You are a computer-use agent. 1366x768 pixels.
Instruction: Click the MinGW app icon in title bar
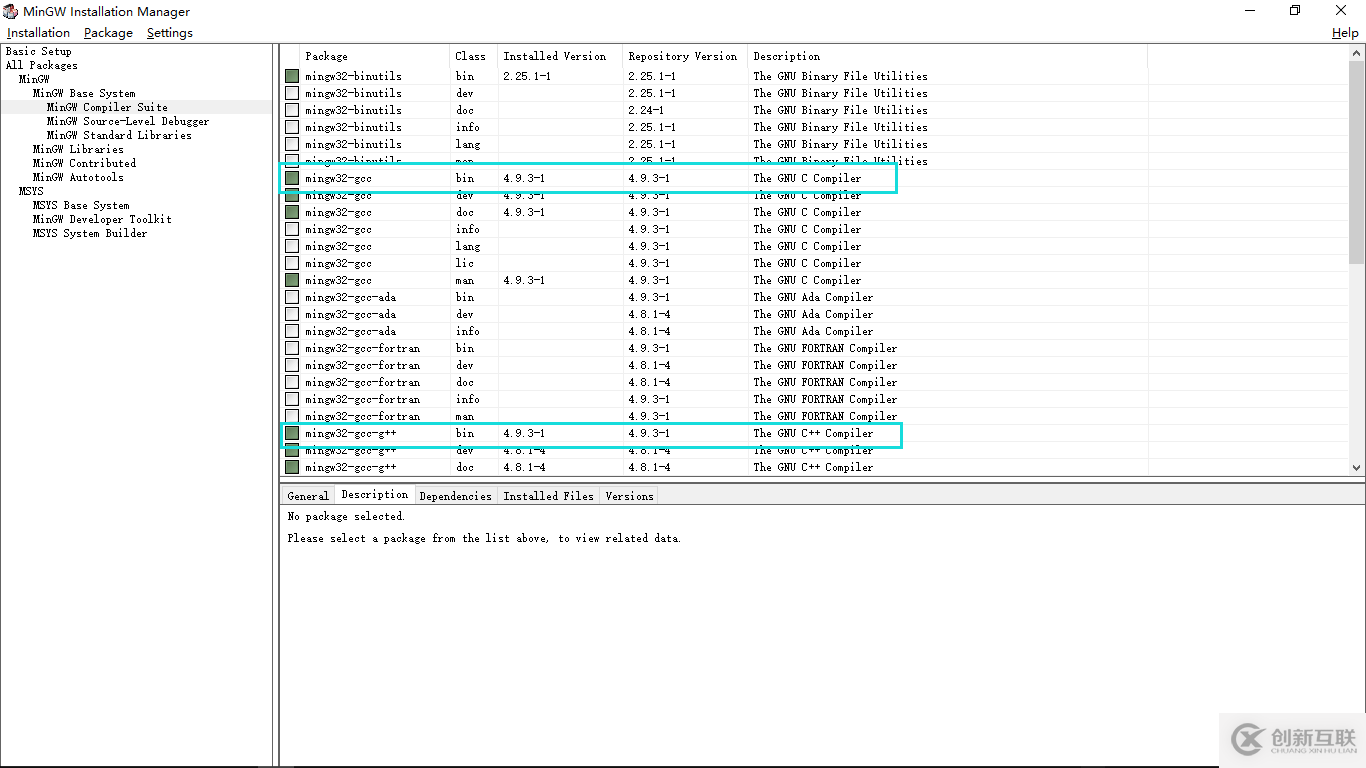[x=11, y=11]
